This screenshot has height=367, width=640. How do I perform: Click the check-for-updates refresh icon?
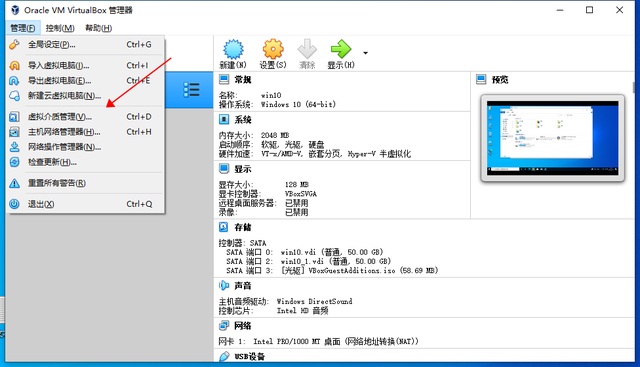[14, 162]
